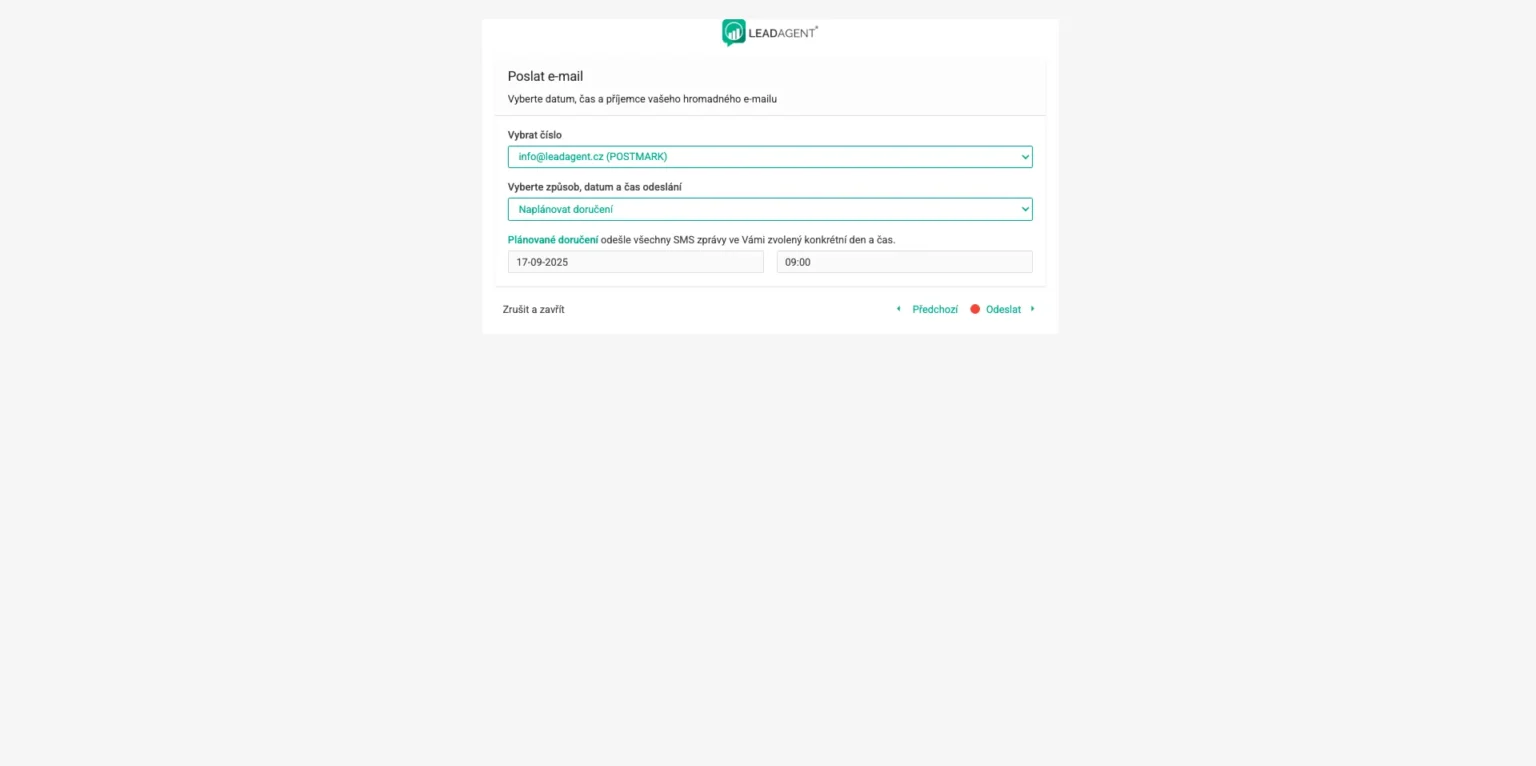Expand the chevron on info@leadagent.cz sender field
The image size is (1536, 766).
point(1025,157)
